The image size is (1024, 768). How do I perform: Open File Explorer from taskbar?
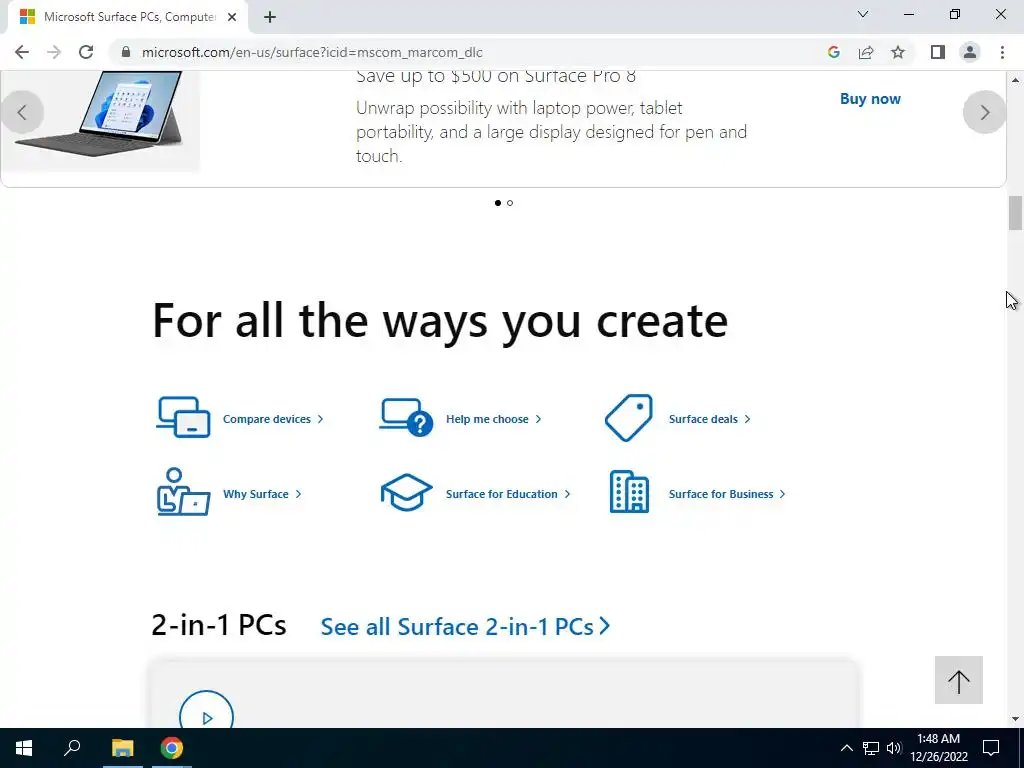click(x=122, y=748)
